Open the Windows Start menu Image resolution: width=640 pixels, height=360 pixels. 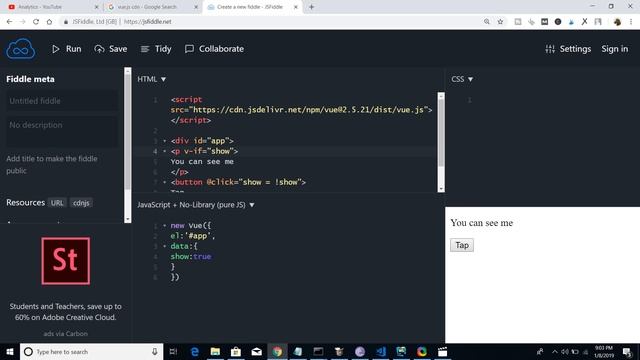coord(10,351)
